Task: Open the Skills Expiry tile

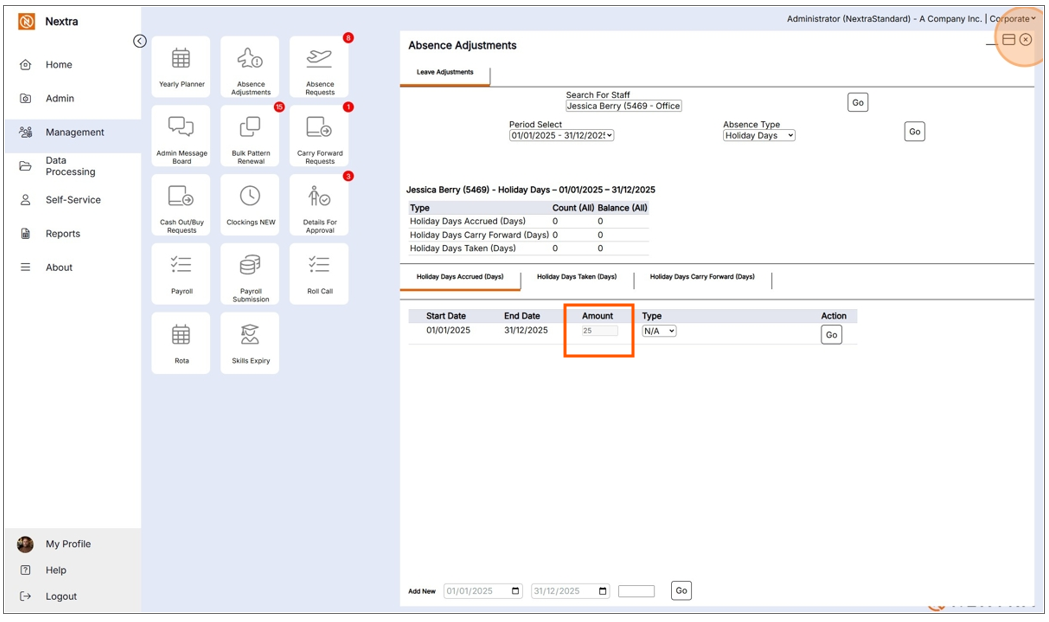Action: pos(250,342)
